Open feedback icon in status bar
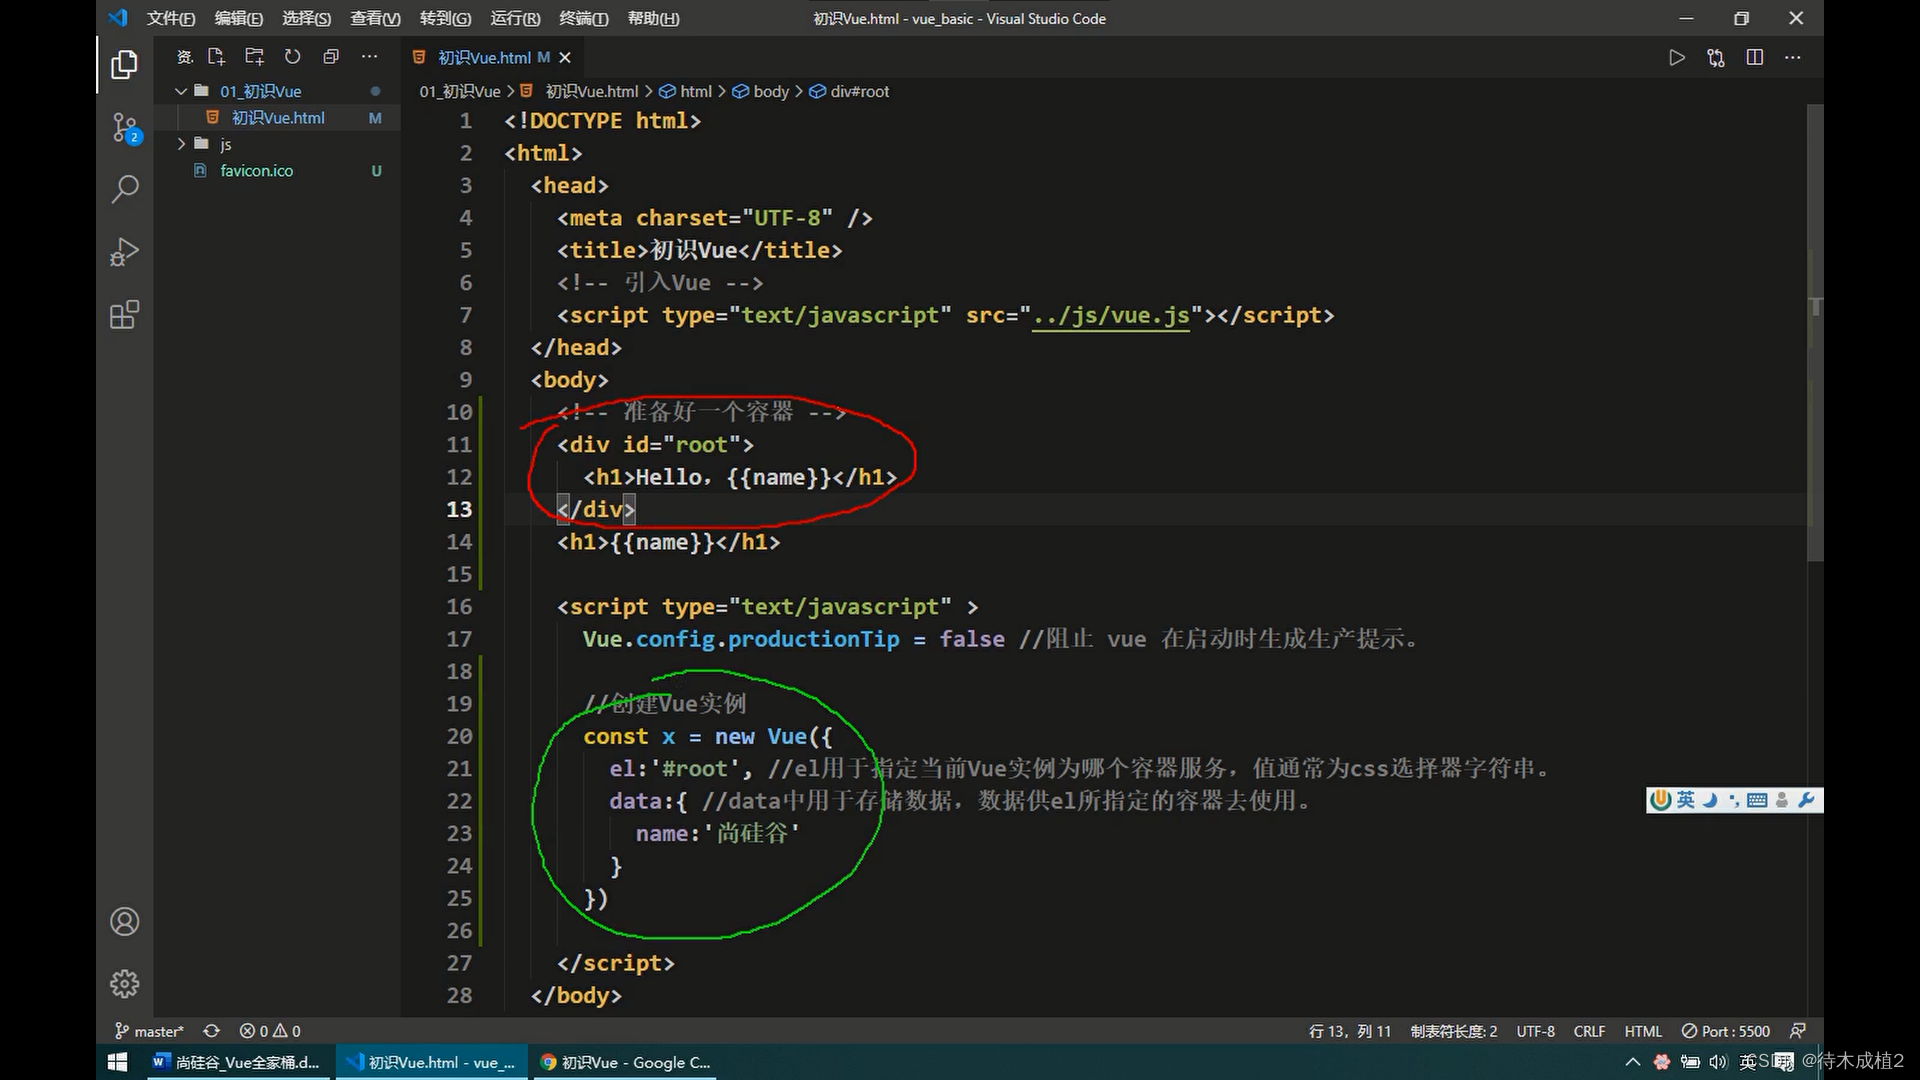This screenshot has width=1920, height=1080. (1797, 1031)
